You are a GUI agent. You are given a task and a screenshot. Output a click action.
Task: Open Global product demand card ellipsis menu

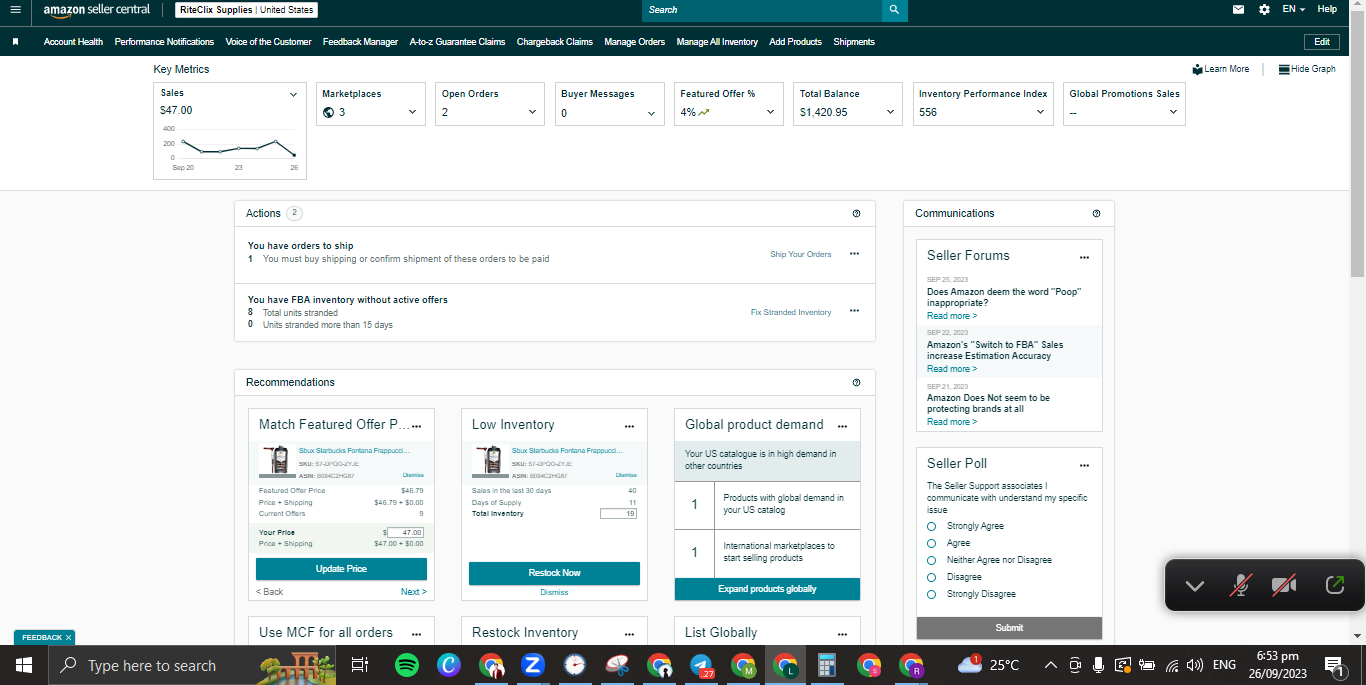pyautogui.click(x=842, y=426)
